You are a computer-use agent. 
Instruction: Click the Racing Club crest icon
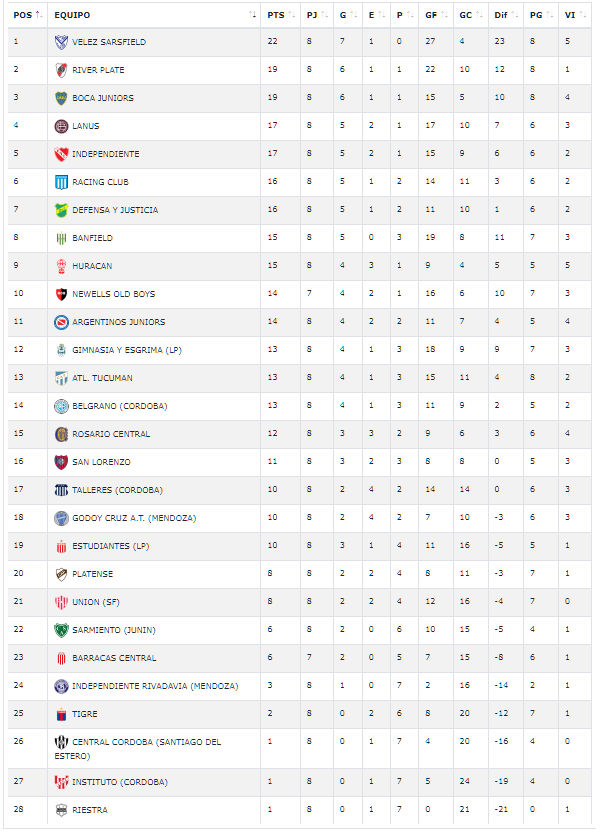coord(61,182)
